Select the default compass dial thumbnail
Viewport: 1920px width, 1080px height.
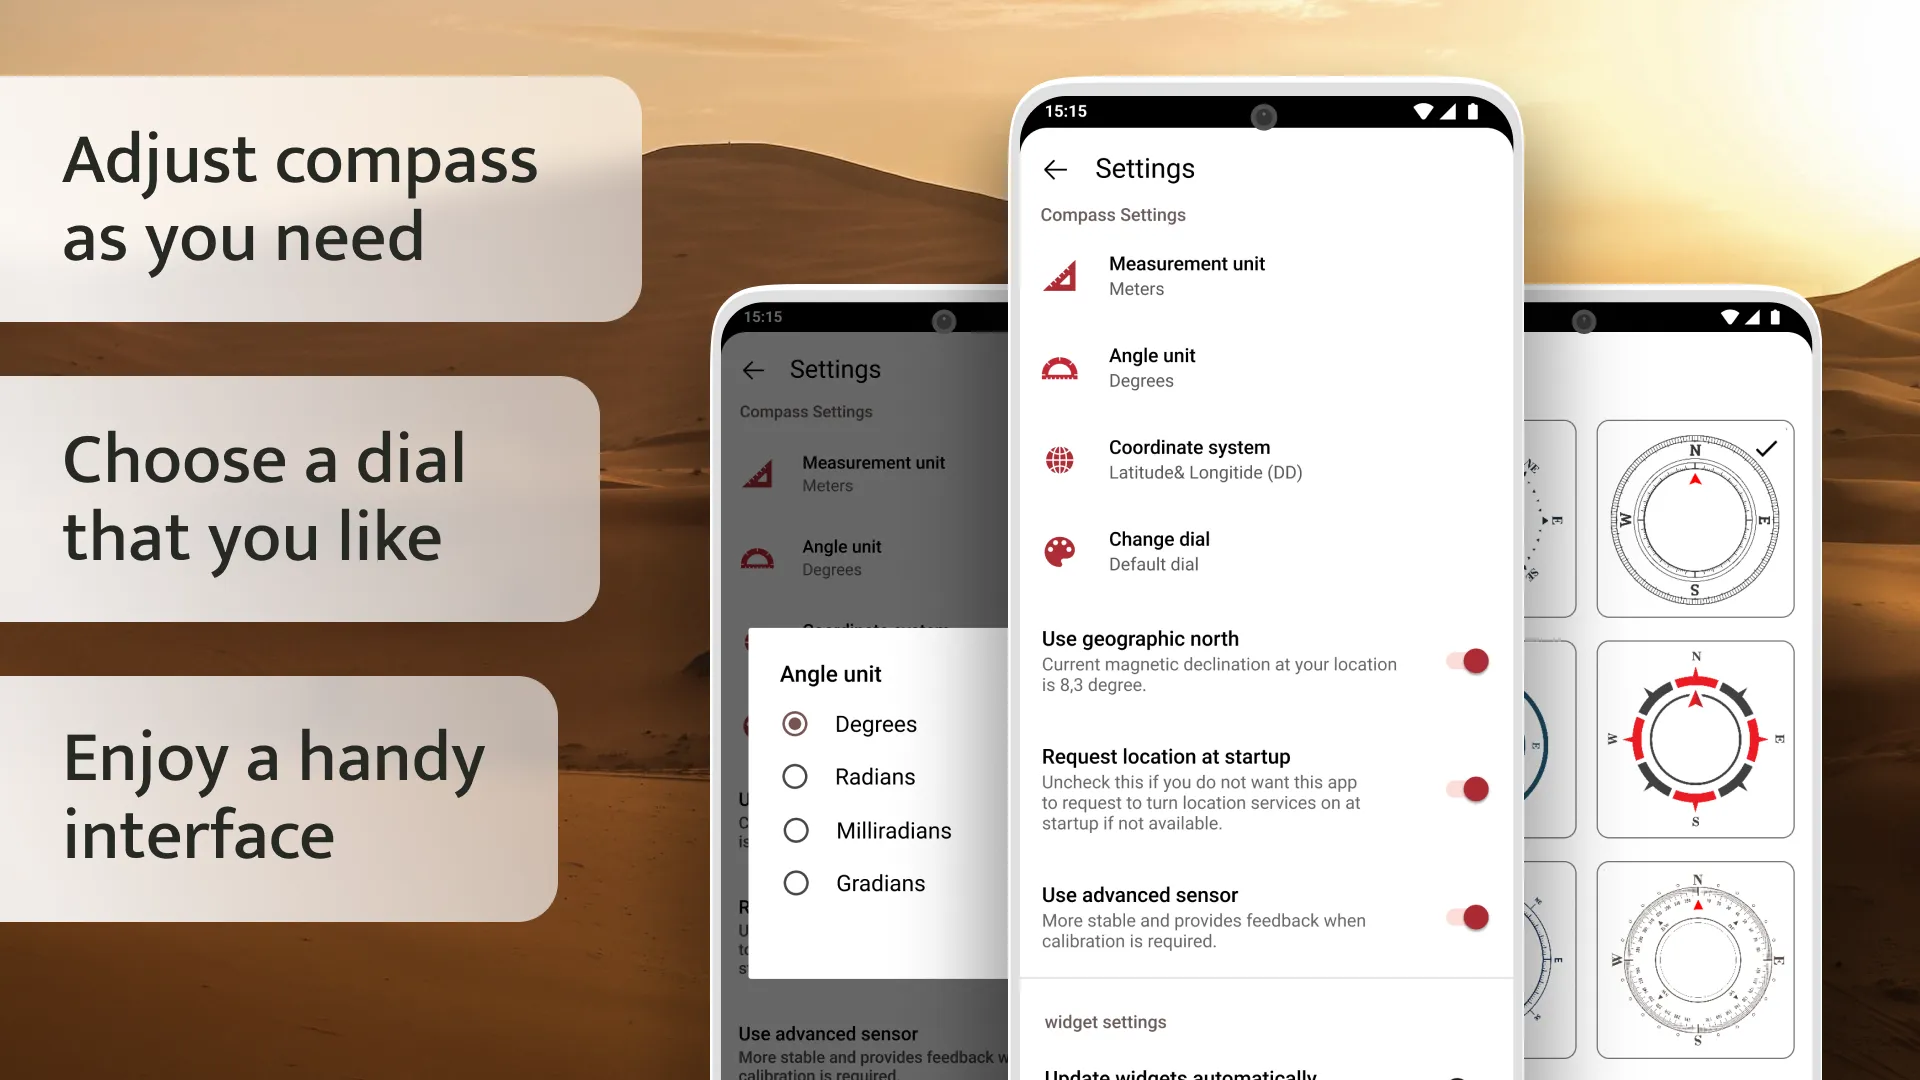[1695, 516]
